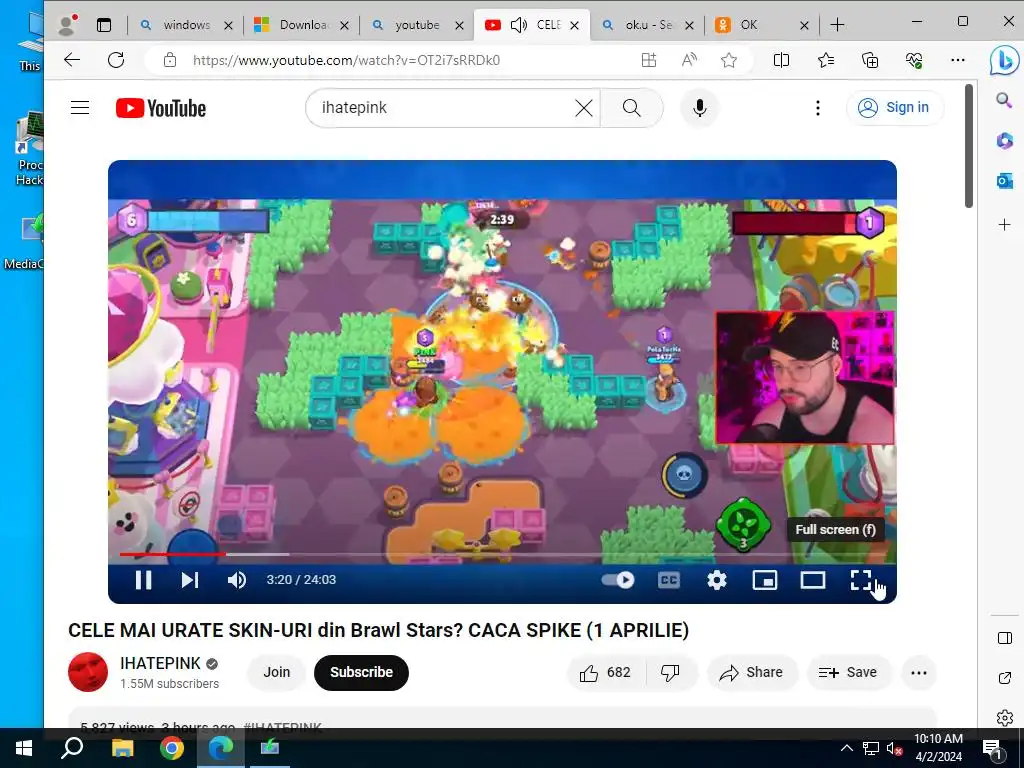Toggle closed captions (CC)
The height and width of the screenshot is (768, 1024).
tap(669, 580)
